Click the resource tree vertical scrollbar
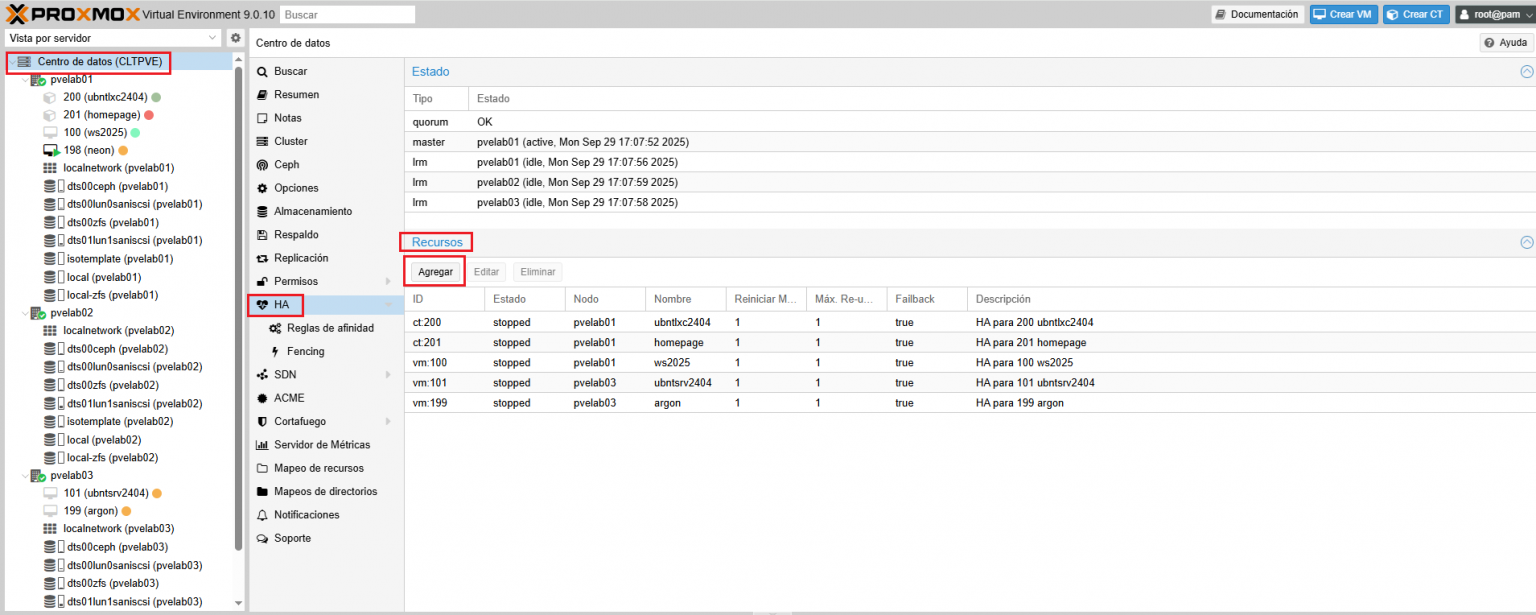The width and height of the screenshot is (1536, 615). click(x=238, y=308)
